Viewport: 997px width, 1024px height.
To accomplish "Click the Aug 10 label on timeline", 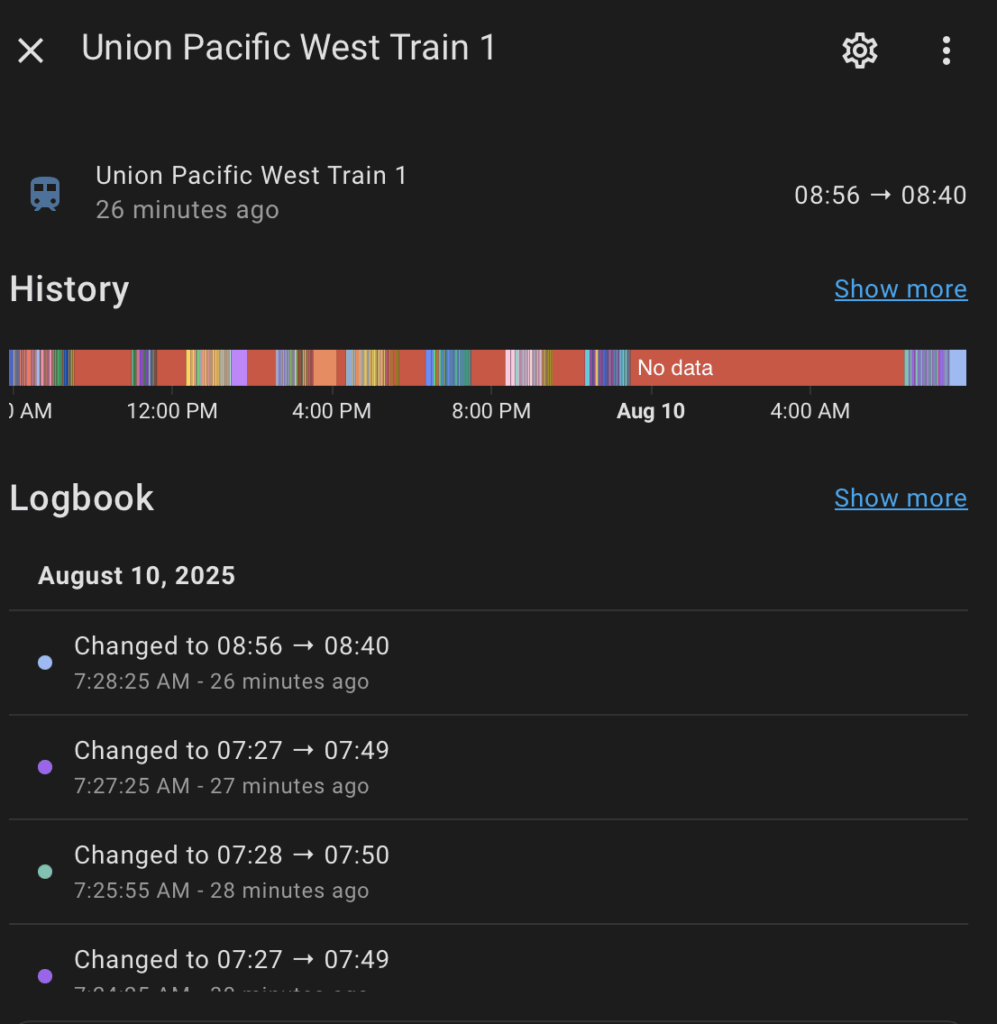I will point(651,411).
